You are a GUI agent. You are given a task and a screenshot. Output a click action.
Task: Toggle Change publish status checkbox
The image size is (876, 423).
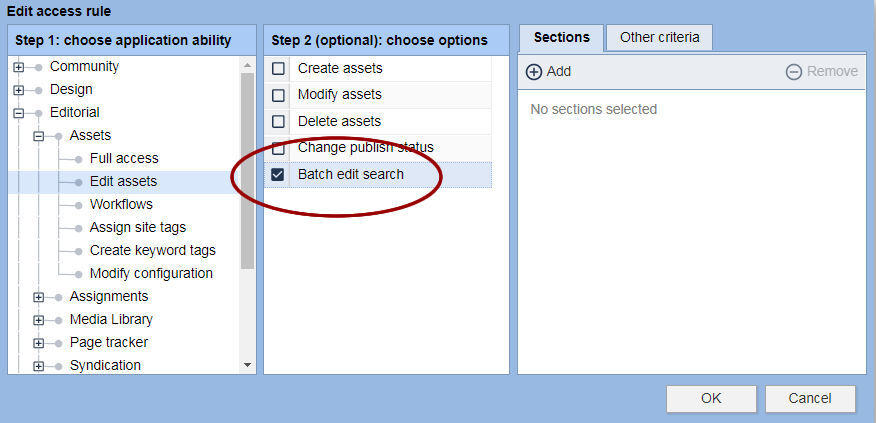click(278, 148)
